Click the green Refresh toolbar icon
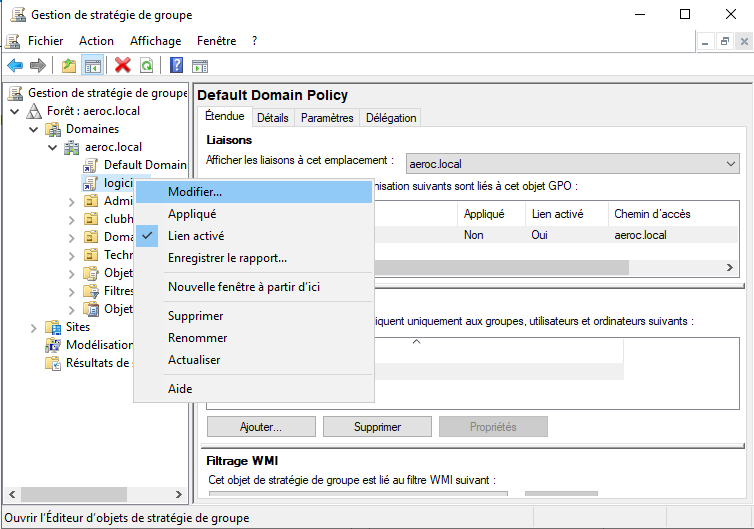754x529 pixels. pyautogui.click(x=146, y=66)
